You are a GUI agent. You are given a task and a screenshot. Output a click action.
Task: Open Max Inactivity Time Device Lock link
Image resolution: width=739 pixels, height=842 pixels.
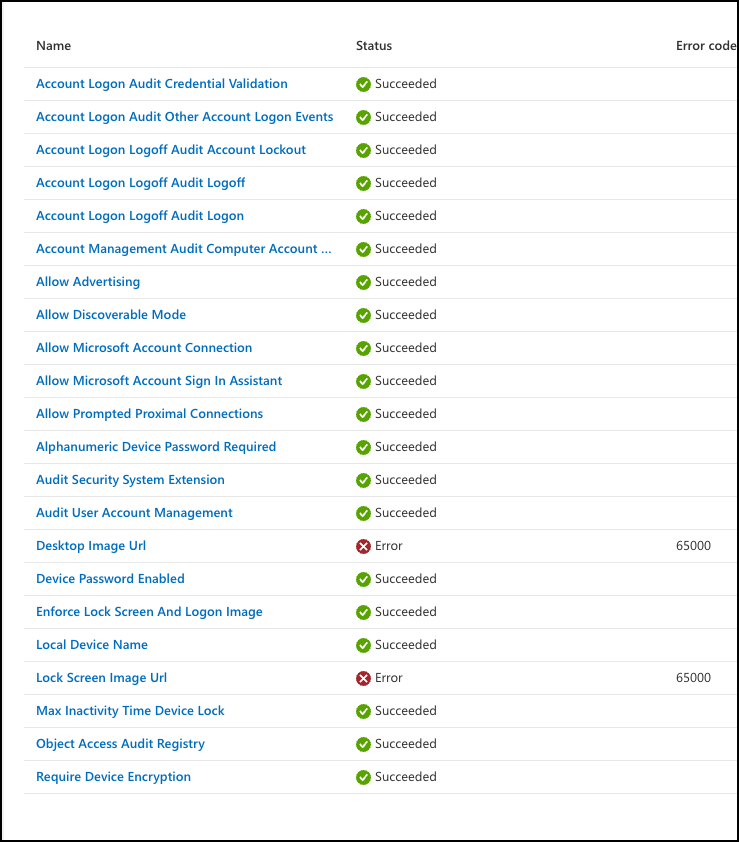[x=130, y=711]
